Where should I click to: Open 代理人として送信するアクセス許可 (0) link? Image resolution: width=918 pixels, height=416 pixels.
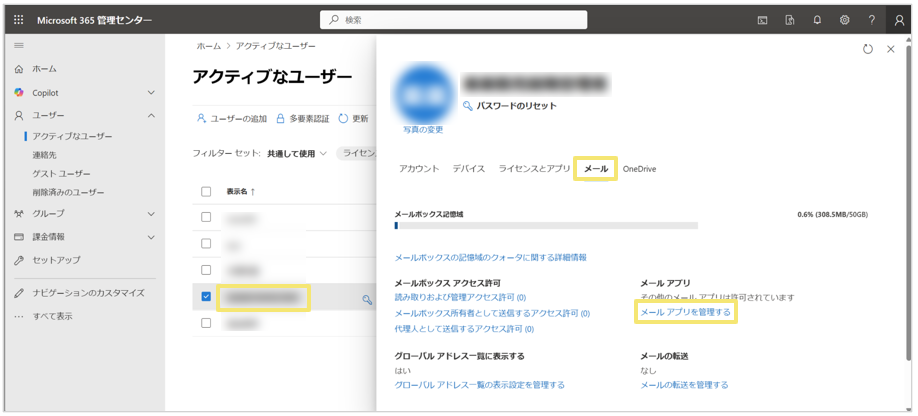464,329
